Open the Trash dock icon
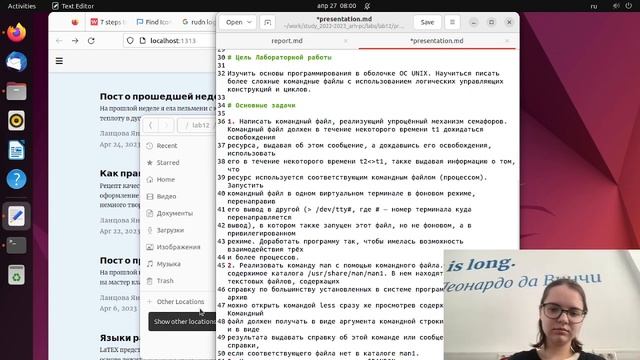Viewport: 640px width, 360px height. (16, 275)
